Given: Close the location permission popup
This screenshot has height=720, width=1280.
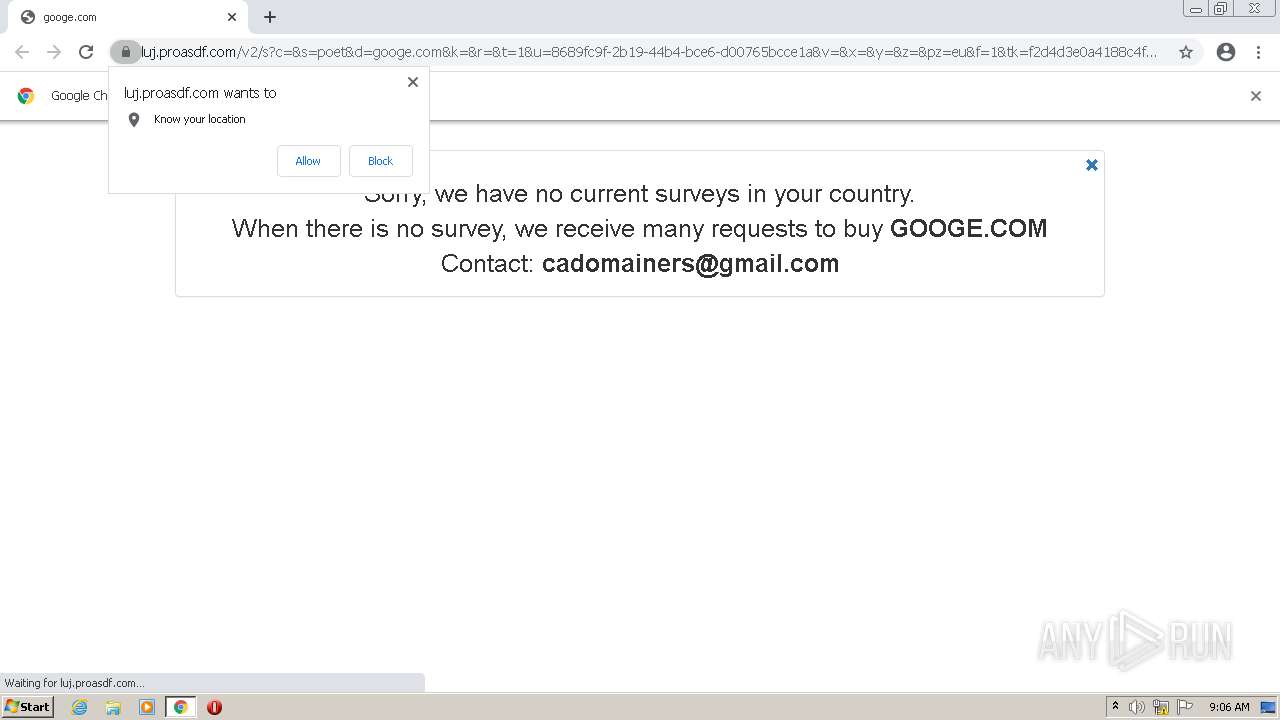Looking at the screenshot, I should point(413,82).
